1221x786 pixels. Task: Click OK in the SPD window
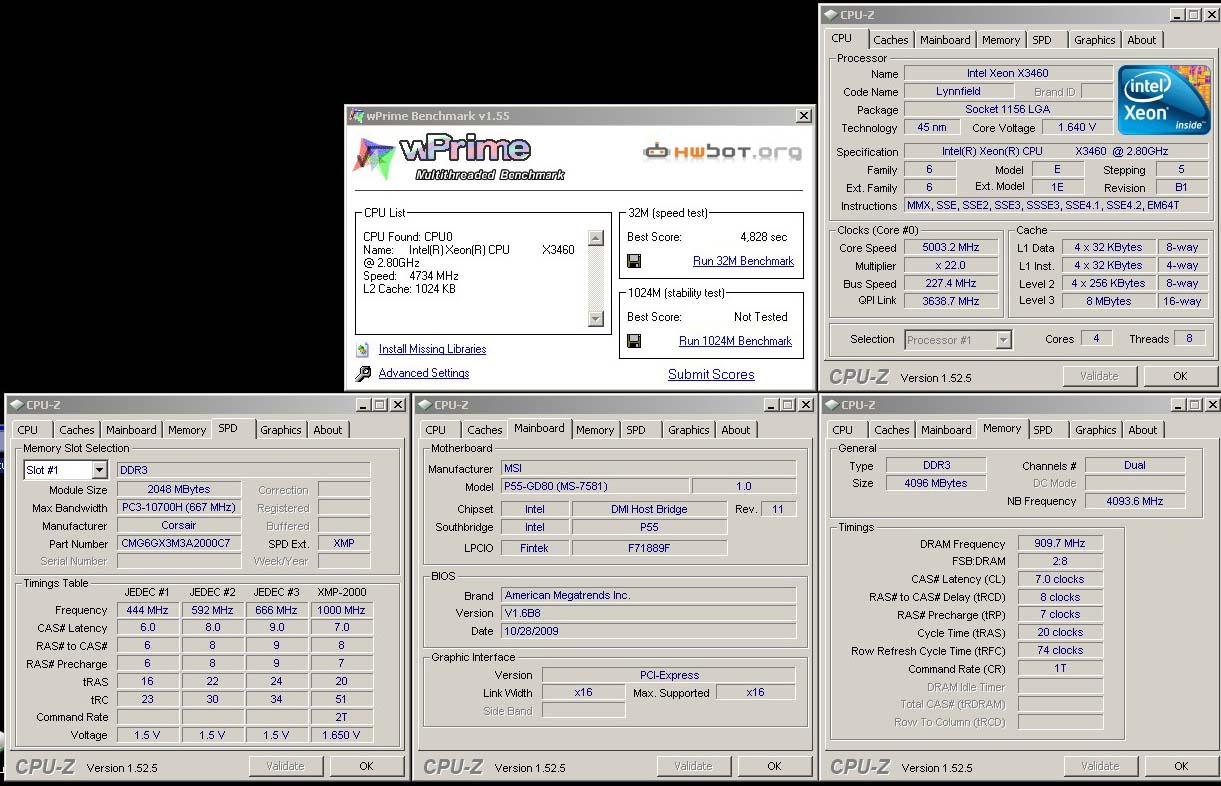click(366, 766)
